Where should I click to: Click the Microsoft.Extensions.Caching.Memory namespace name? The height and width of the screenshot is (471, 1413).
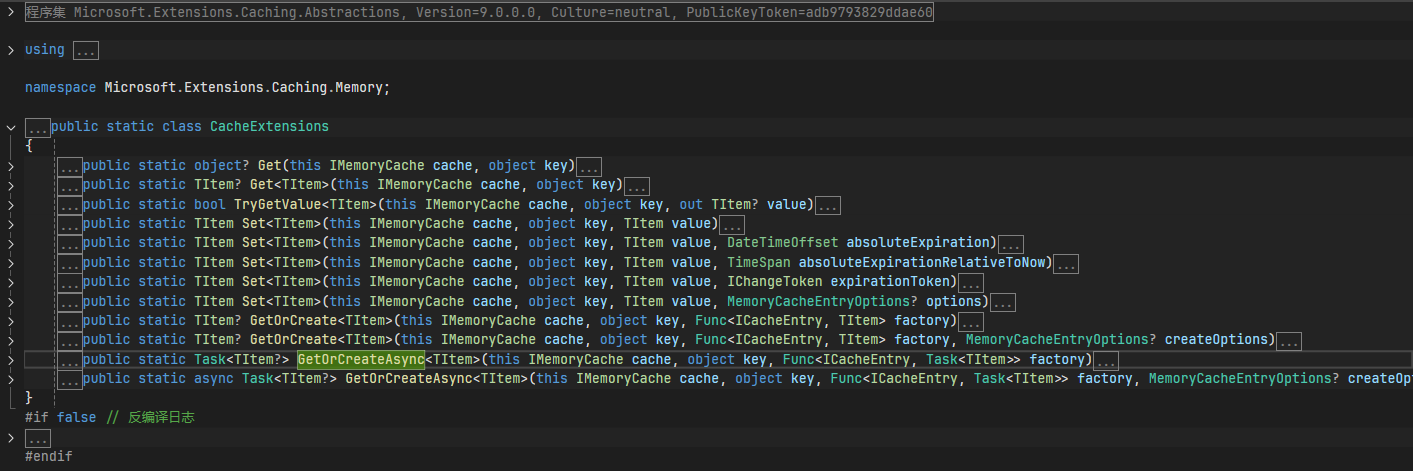(x=243, y=88)
